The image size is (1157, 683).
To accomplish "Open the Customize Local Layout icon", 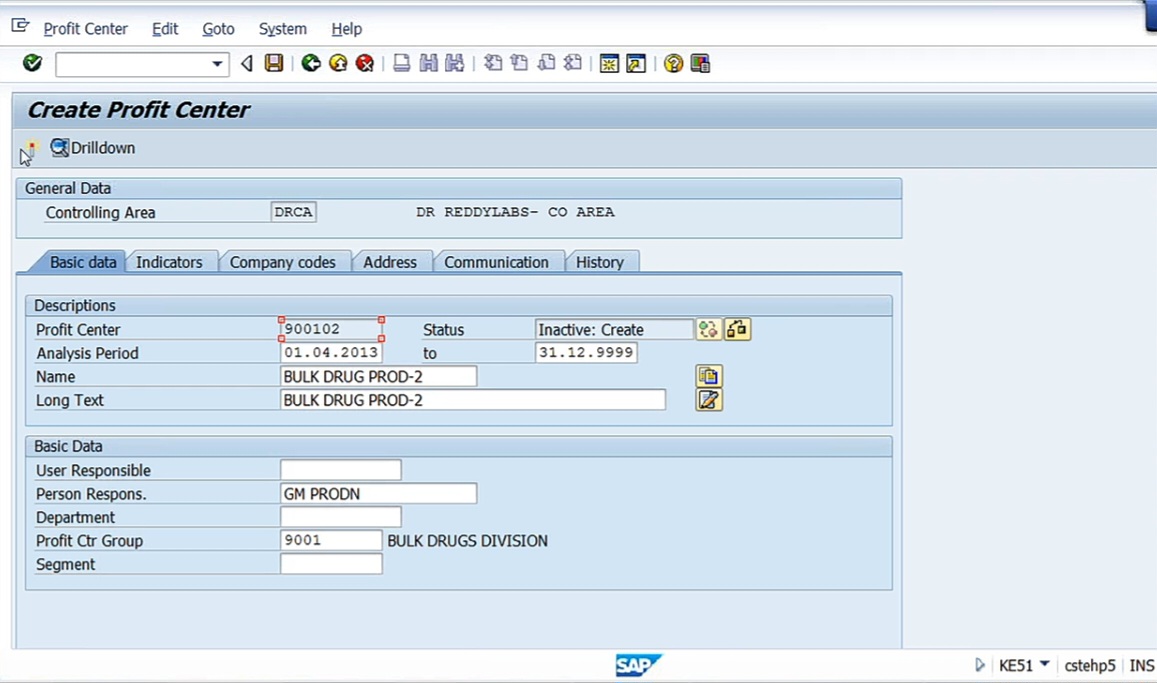I will 700,63.
